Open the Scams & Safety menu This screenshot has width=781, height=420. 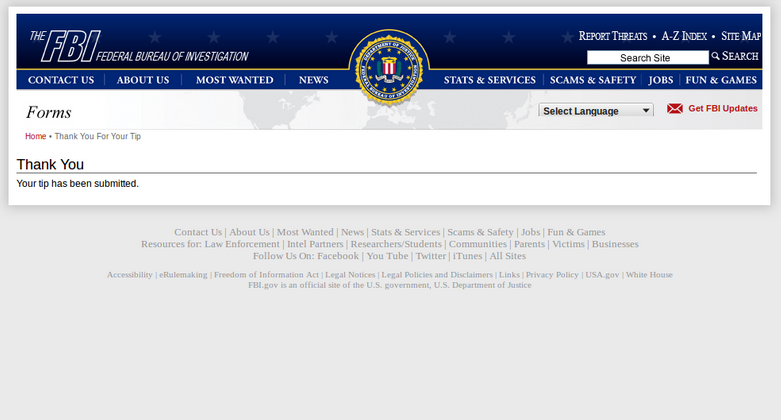point(593,80)
